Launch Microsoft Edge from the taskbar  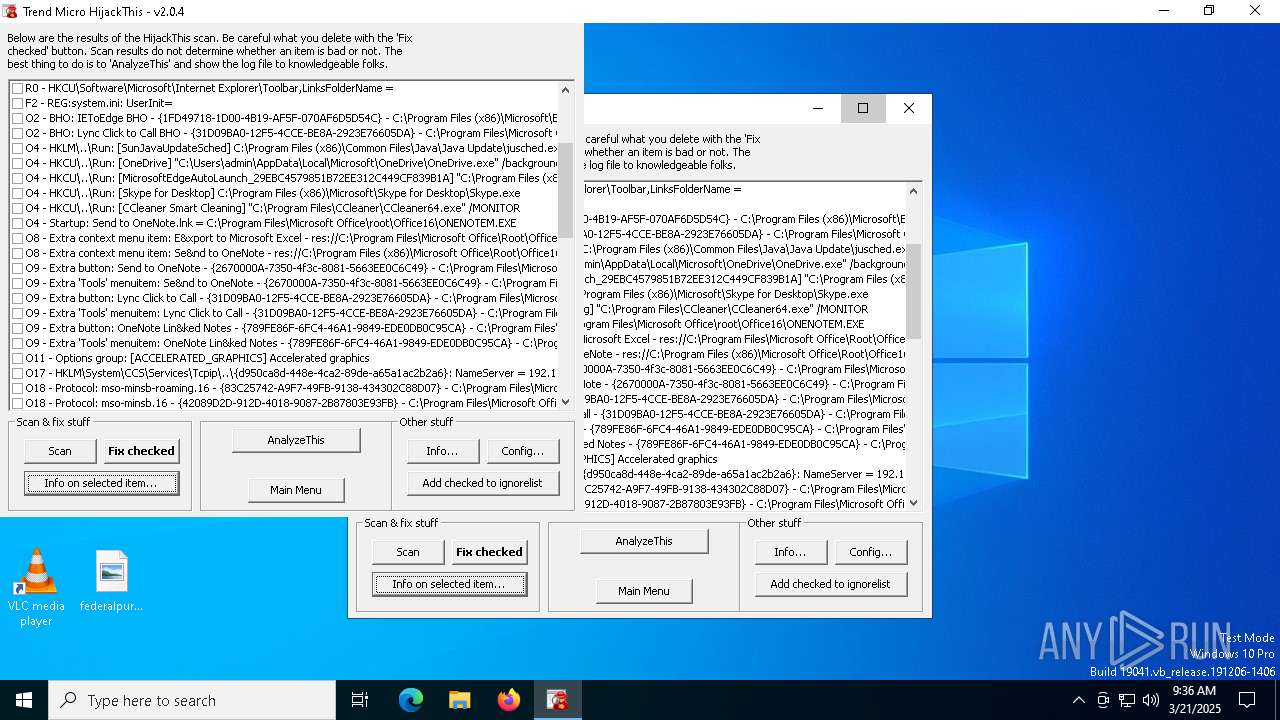point(411,700)
